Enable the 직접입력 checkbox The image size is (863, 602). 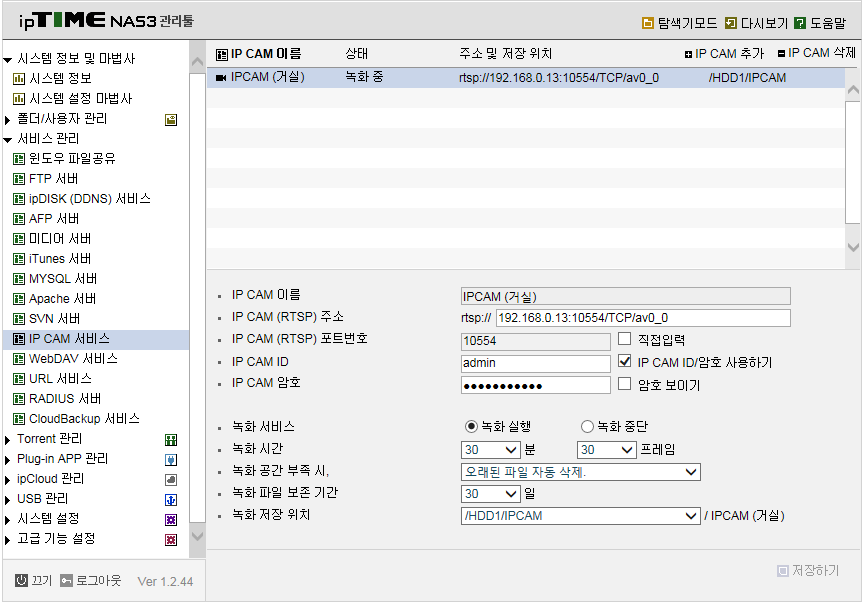tap(624, 338)
